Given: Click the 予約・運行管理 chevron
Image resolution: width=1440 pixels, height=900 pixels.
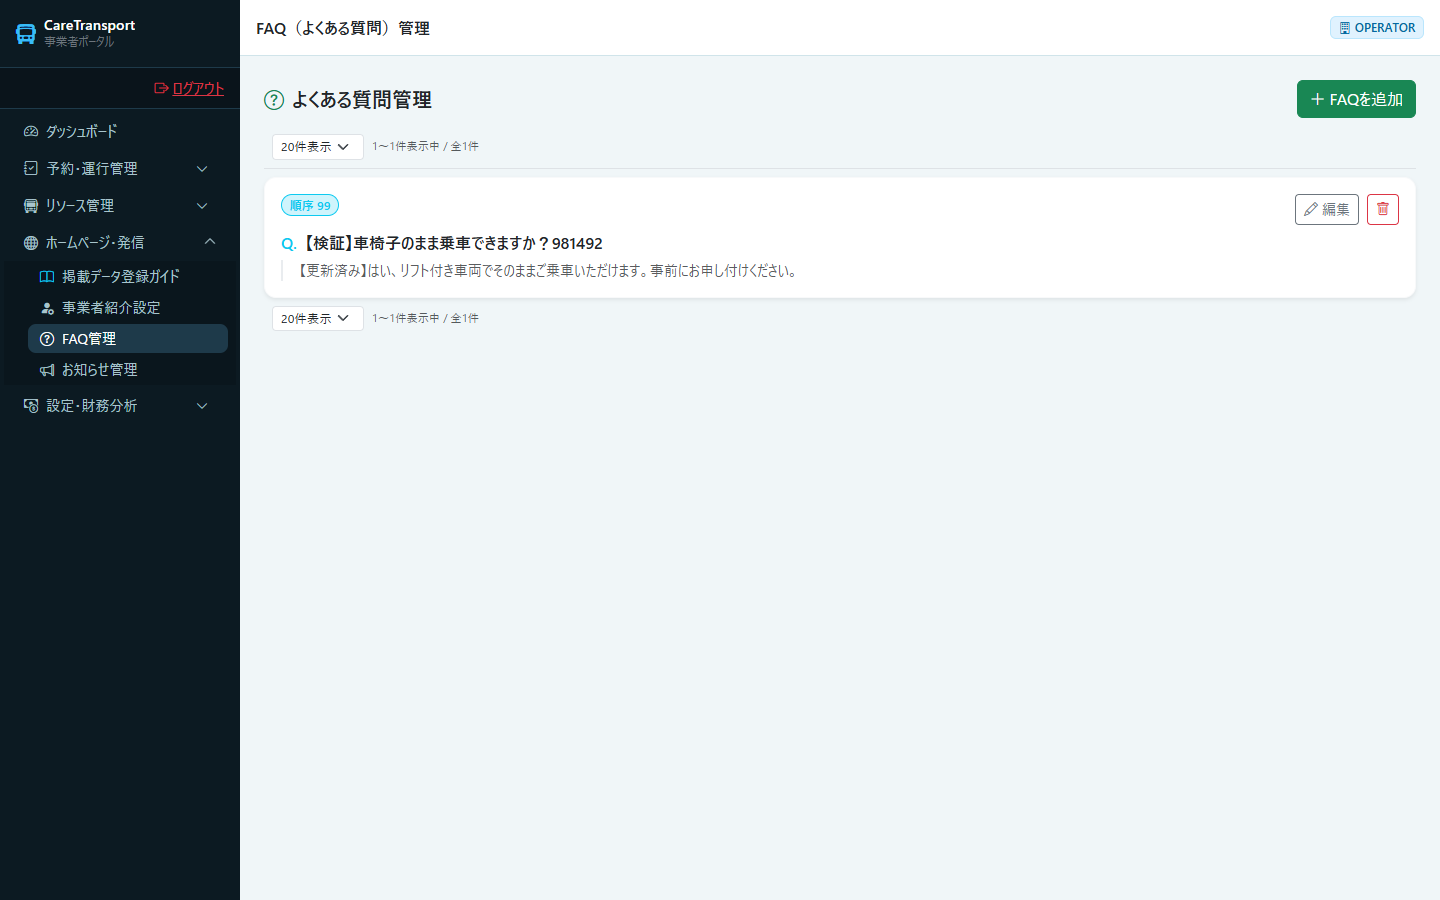Looking at the screenshot, I should (202, 169).
